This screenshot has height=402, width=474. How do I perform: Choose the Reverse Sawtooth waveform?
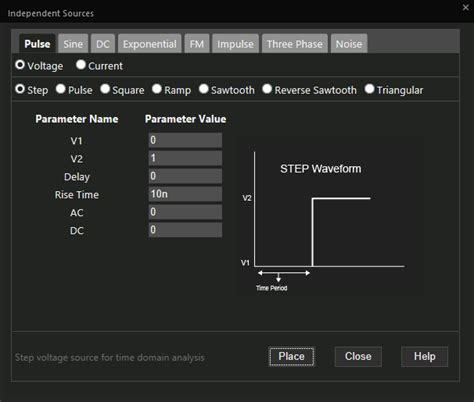(267, 89)
